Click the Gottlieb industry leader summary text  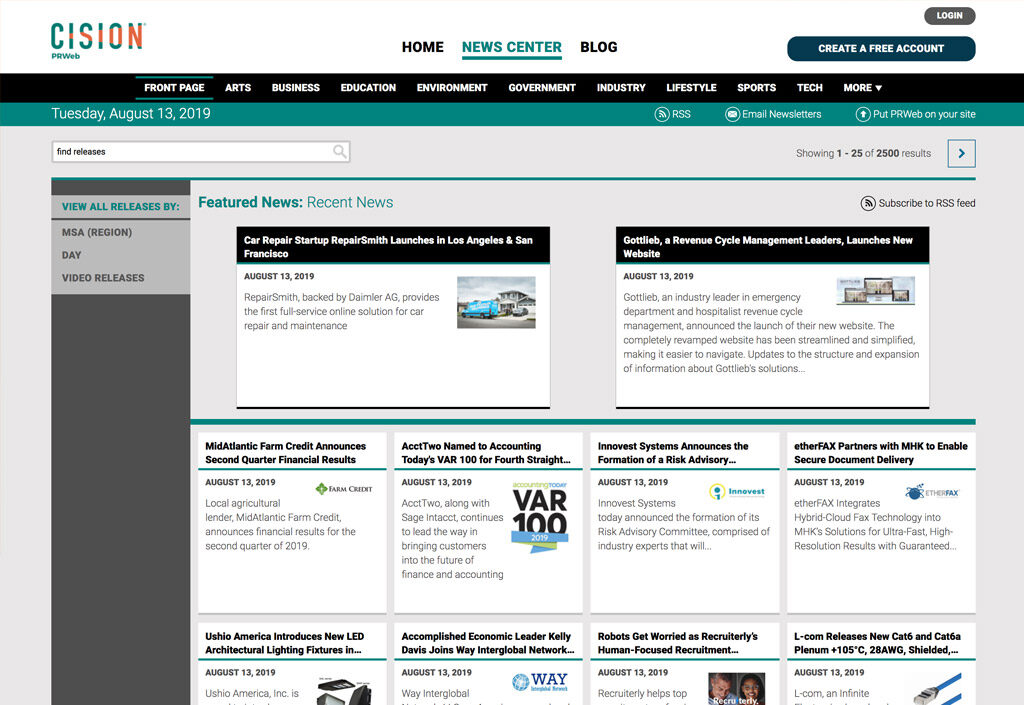(771, 333)
